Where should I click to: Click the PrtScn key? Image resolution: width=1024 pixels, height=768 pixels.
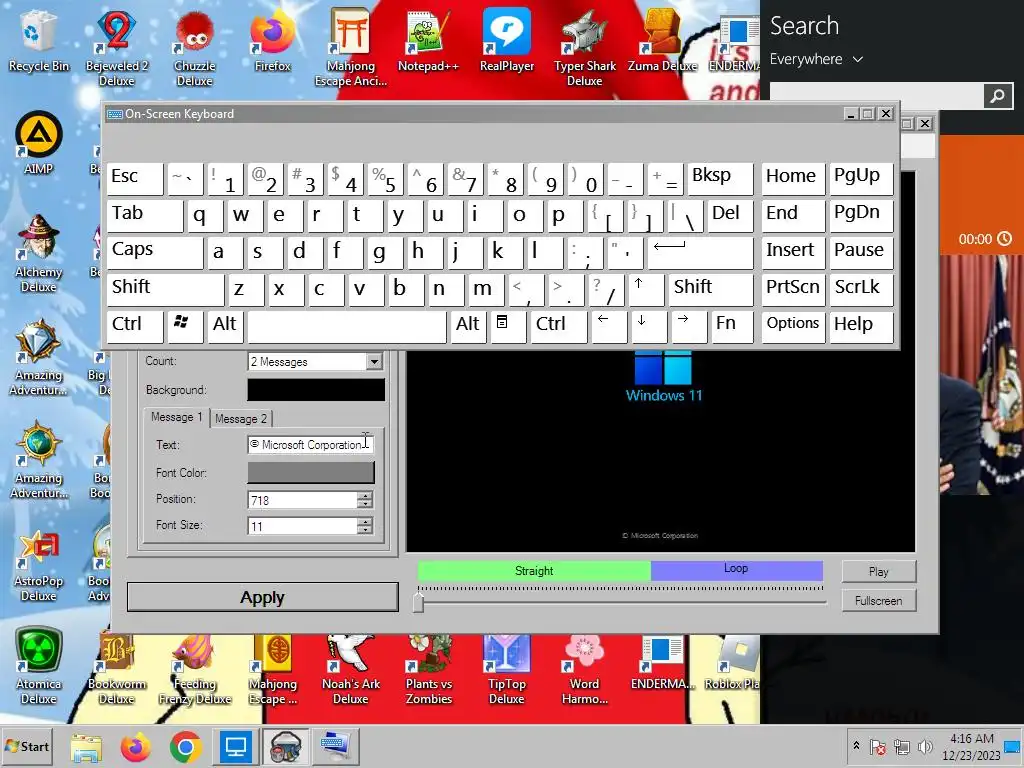tap(793, 289)
